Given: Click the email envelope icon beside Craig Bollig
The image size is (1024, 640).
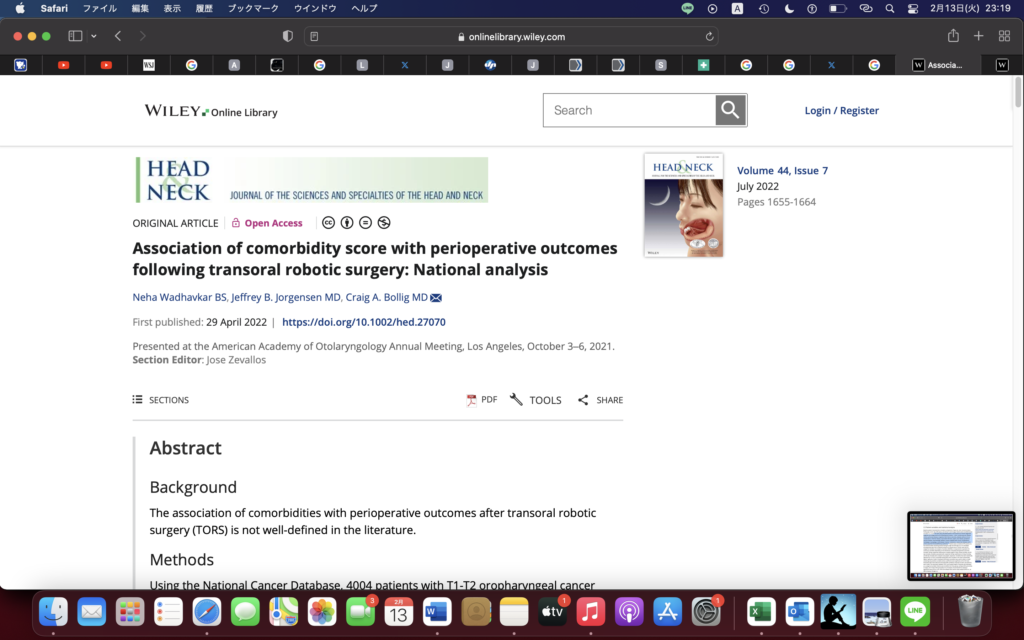Looking at the screenshot, I should pos(436,298).
